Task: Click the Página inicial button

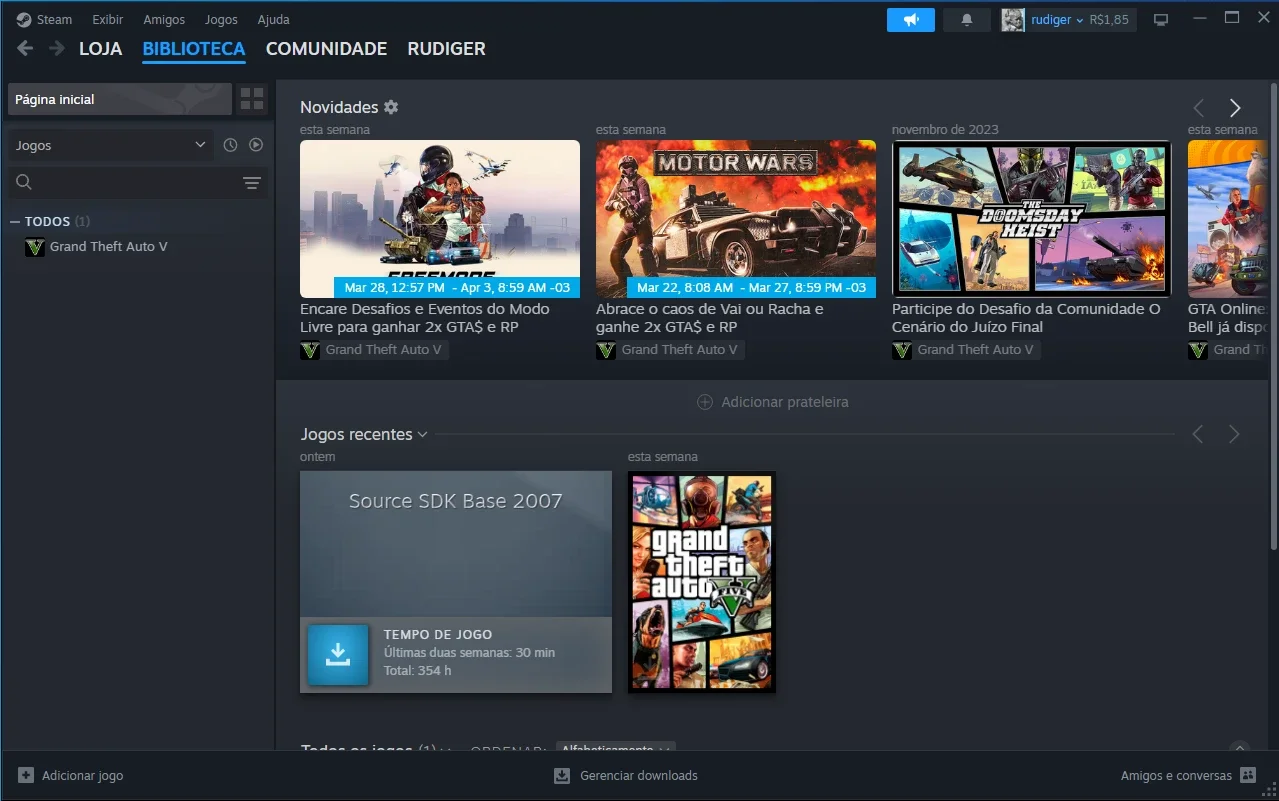Action: pyautogui.click(x=120, y=99)
